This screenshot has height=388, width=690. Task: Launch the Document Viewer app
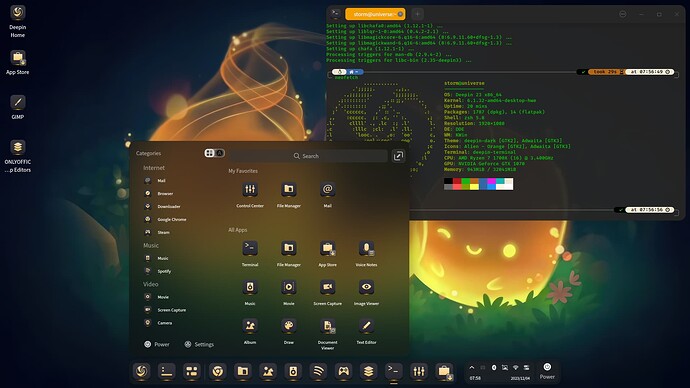pyautogui.click(x=327, y=326)
